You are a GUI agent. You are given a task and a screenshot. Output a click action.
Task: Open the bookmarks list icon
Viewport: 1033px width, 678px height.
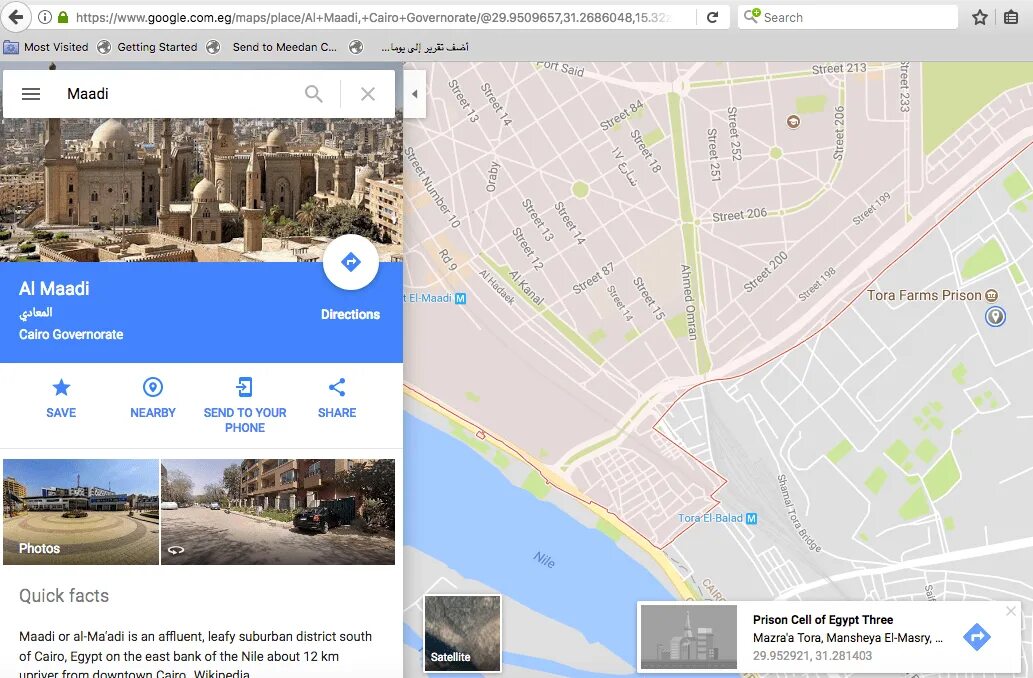[1011, 18]
